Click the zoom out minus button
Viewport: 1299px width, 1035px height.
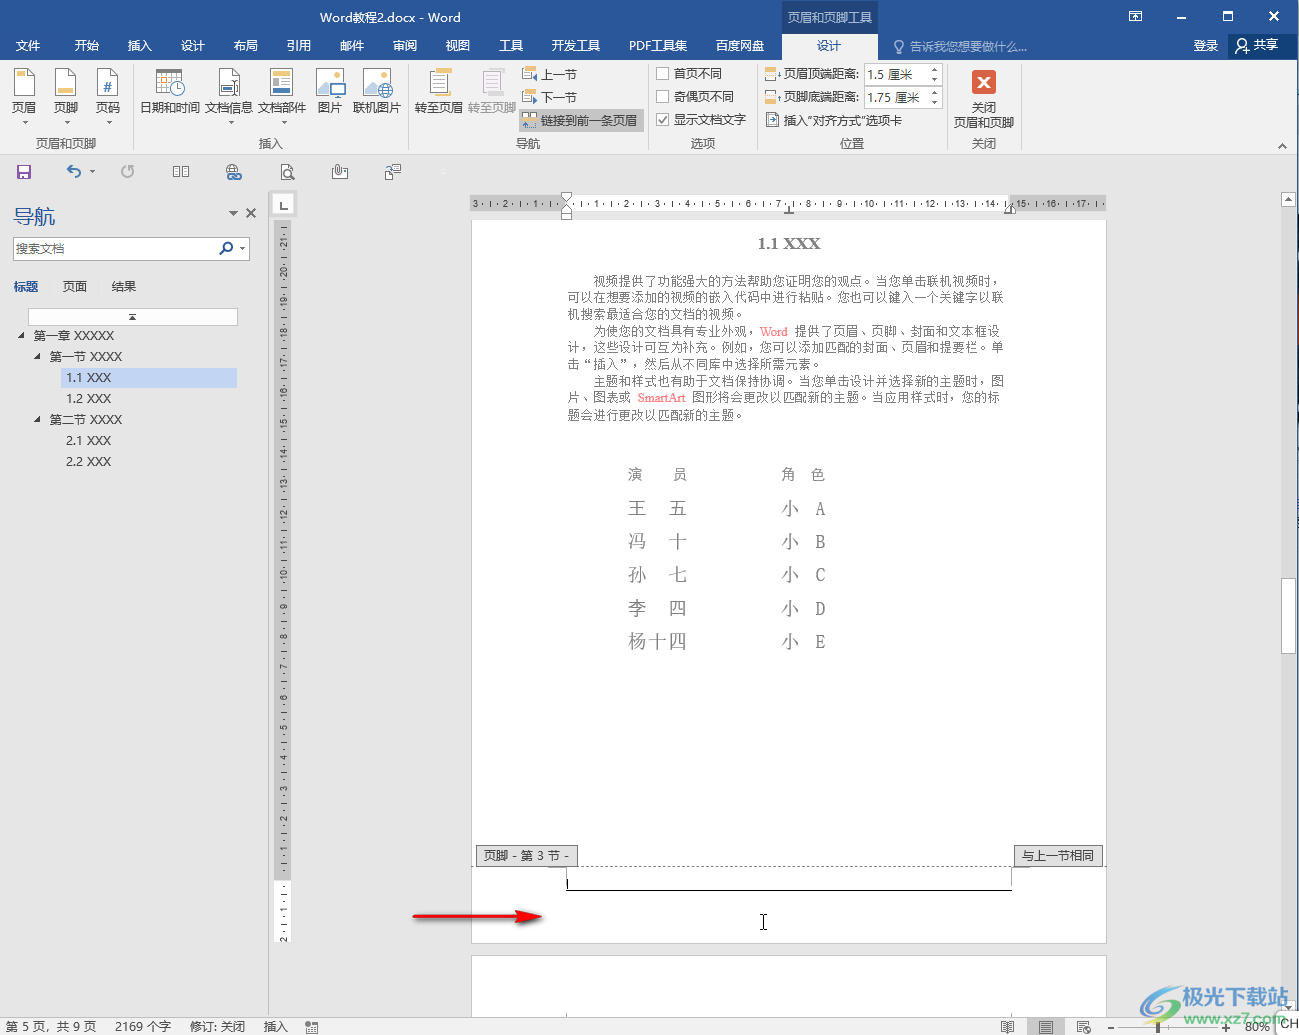[x=1111, y=1027]
